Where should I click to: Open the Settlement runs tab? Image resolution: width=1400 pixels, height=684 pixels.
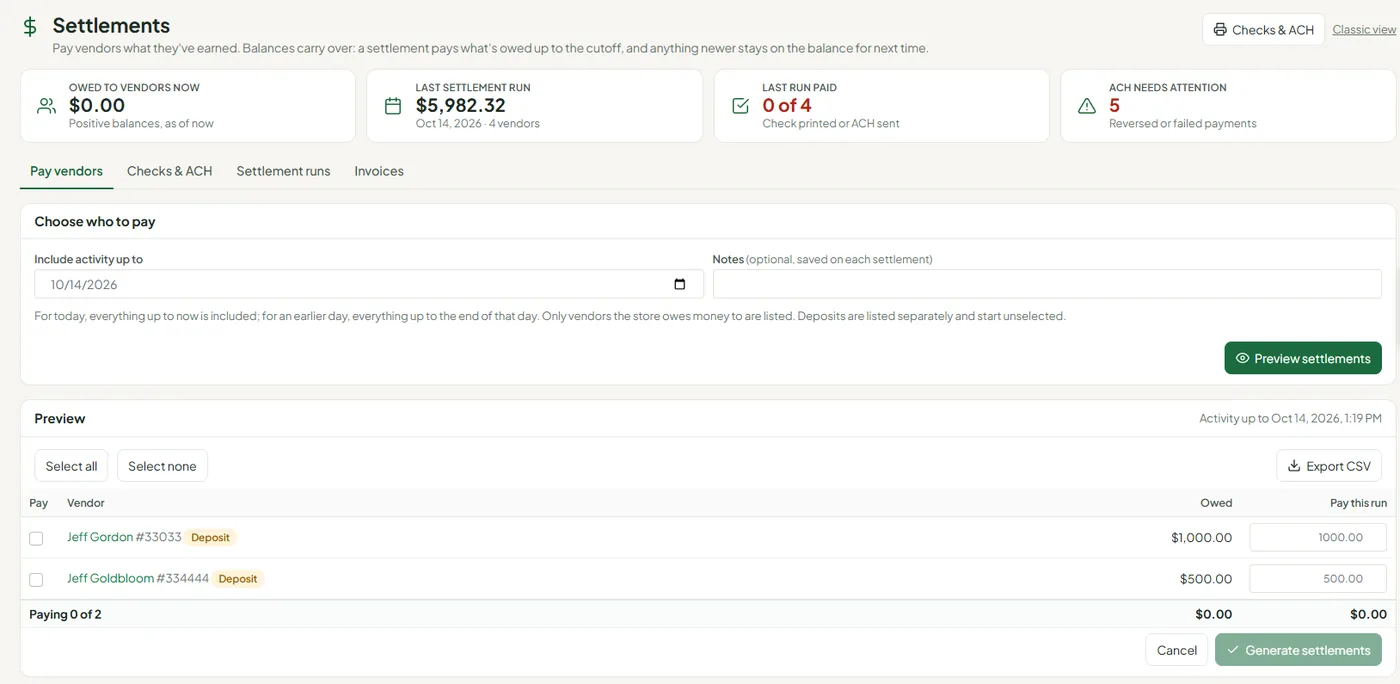(283, 171)
